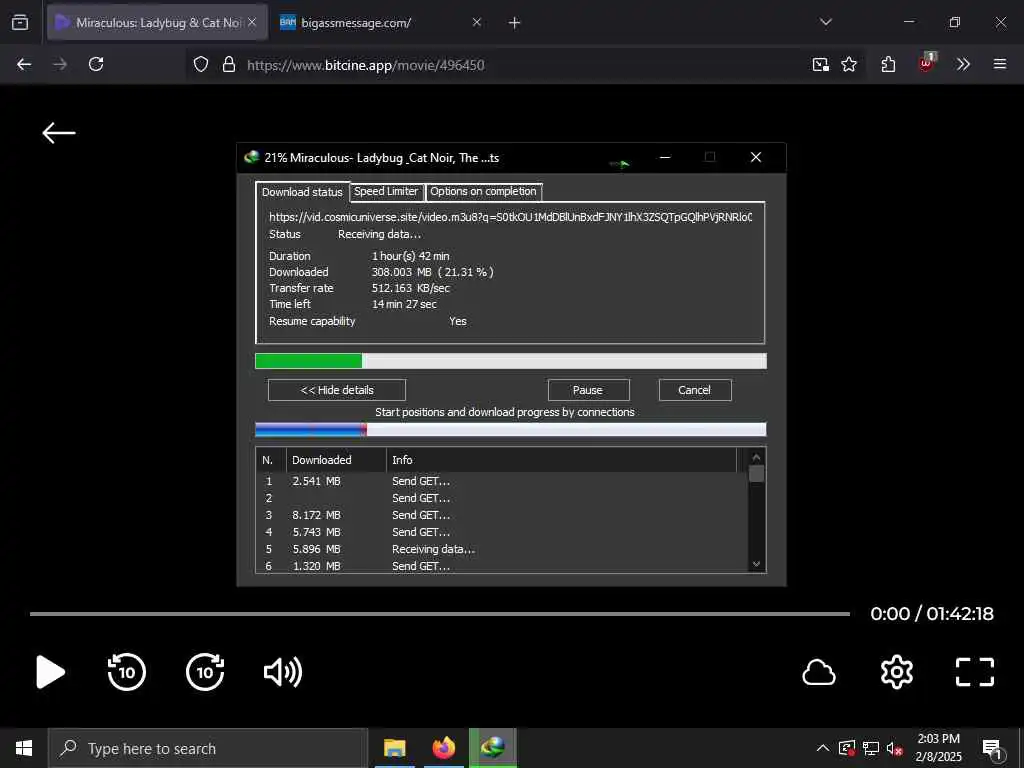Select connection row 3 with 8.172 MB
The width and height of the screenshot is (1024, 768).
(502, 515)
